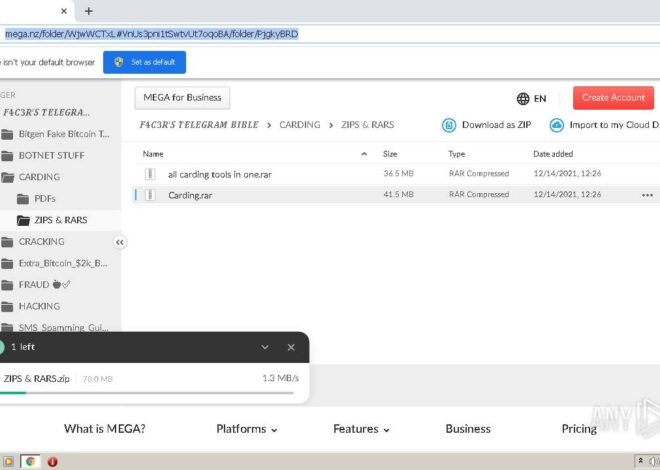660x470 pixels.
Task: Click the FRAUD folder icon
Action: coord(7,285)
